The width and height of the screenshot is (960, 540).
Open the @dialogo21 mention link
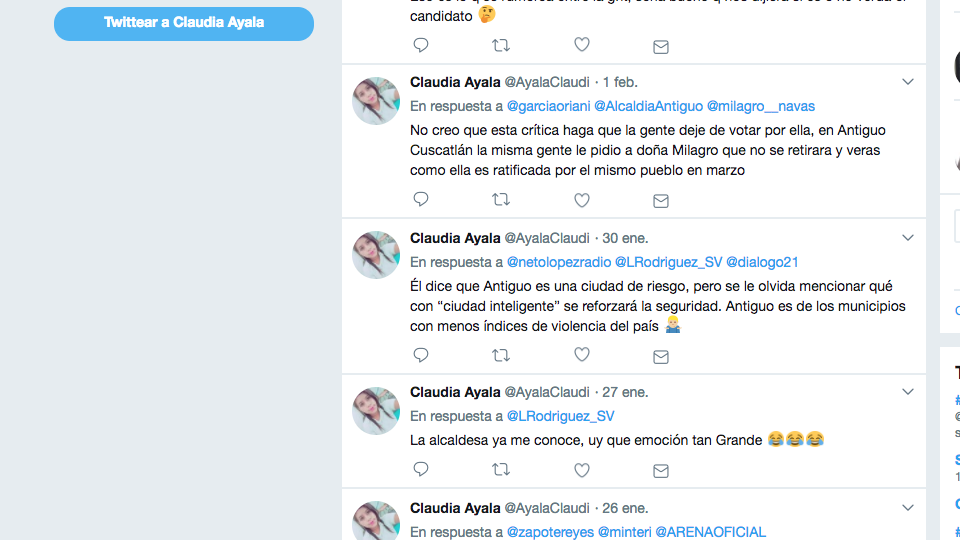[762, 262]
